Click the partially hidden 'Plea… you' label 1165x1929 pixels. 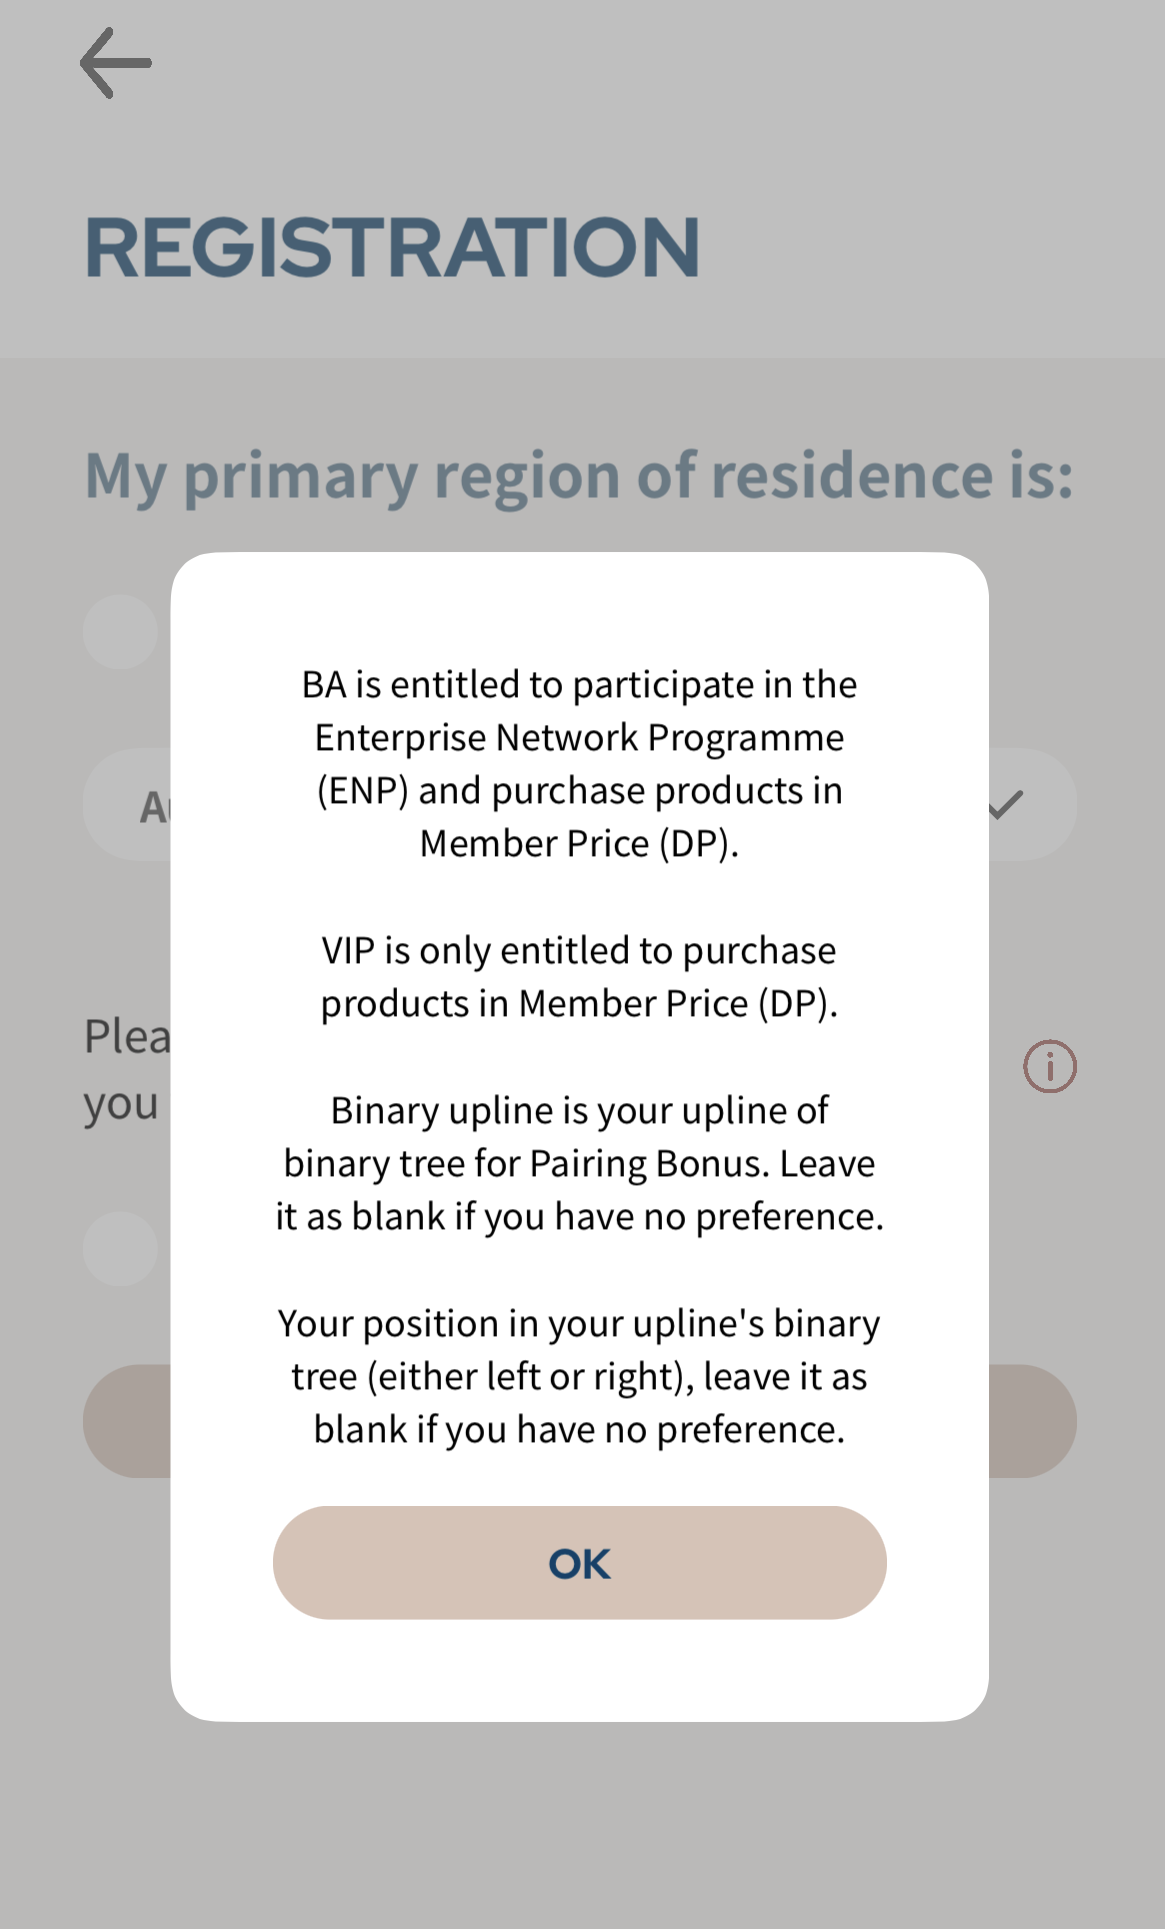[126, 1070]
